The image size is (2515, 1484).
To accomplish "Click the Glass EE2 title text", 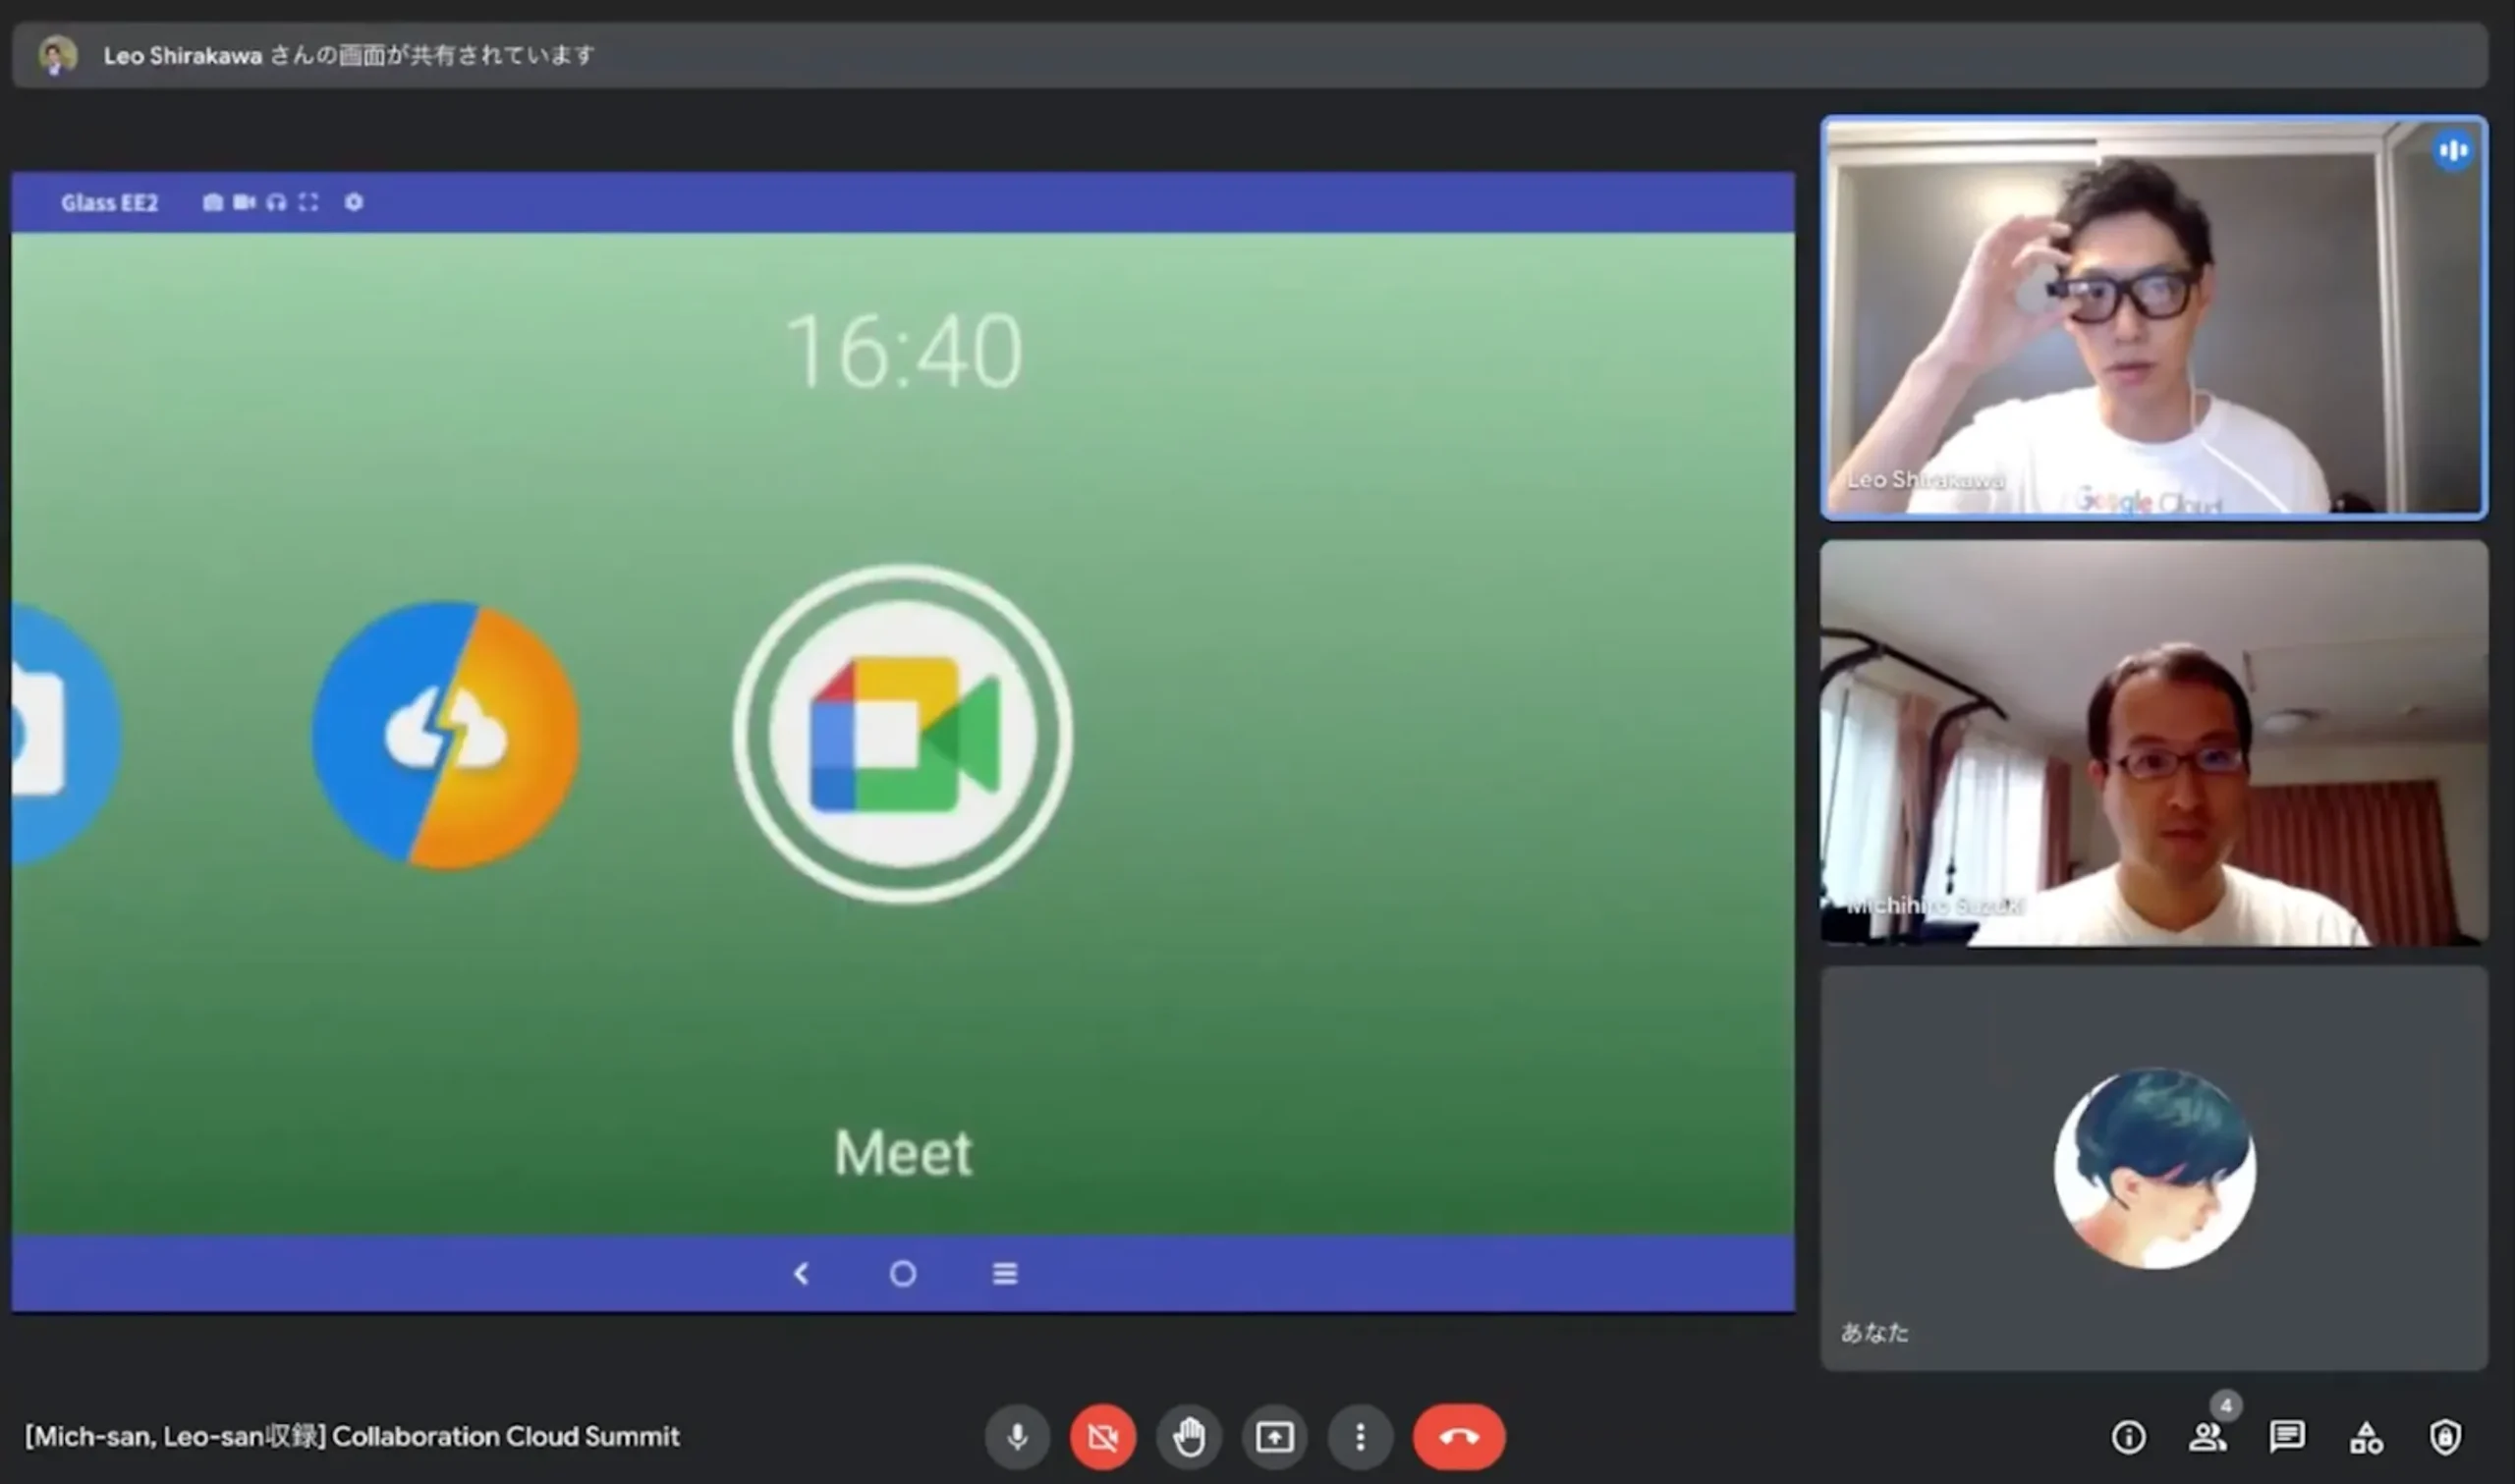I will (x=109, y=202).
